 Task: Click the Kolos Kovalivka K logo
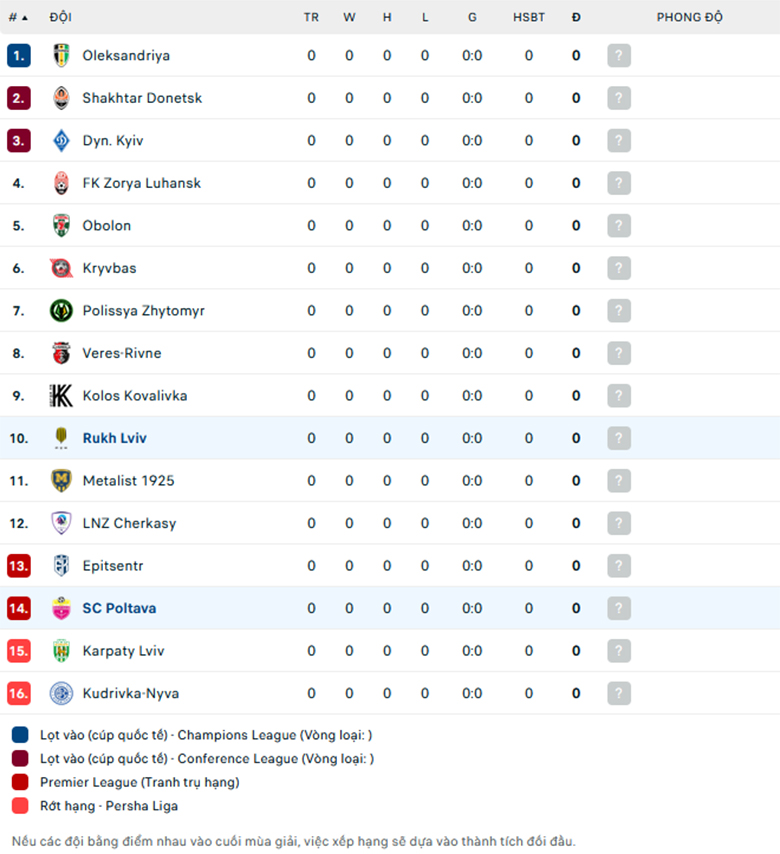click(x=62, y=395)
